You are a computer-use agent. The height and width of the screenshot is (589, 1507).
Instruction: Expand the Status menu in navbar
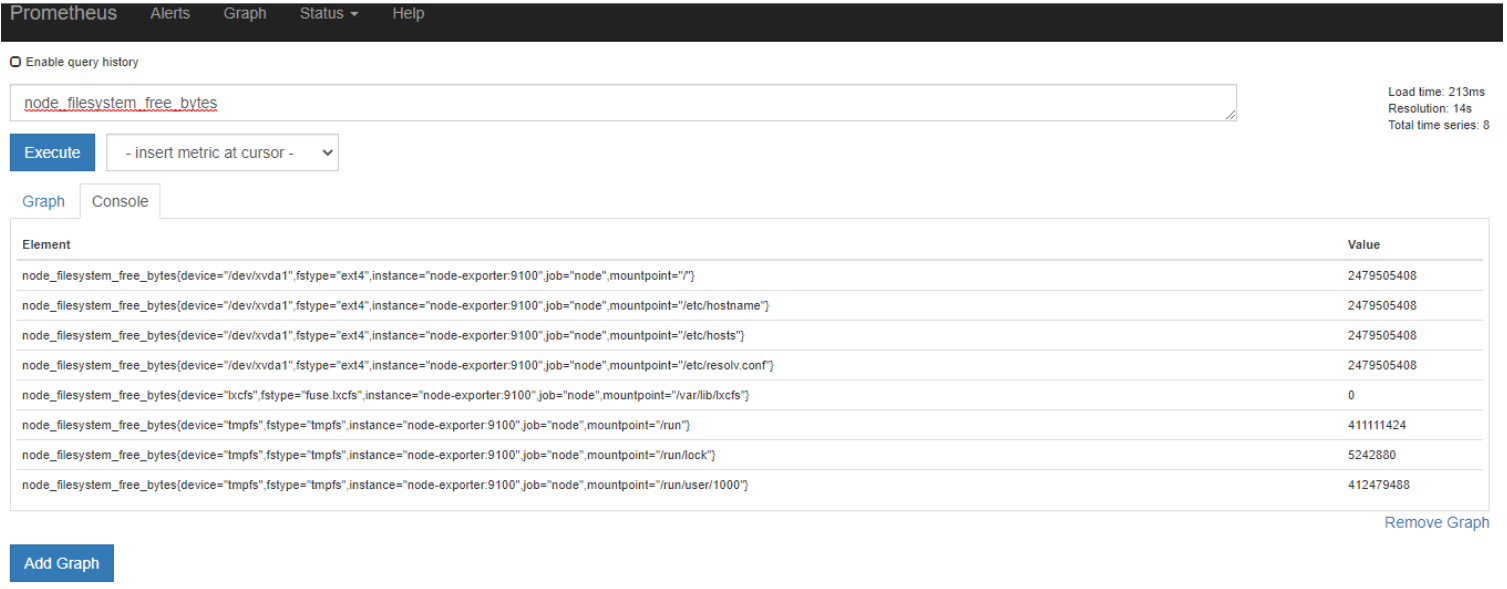point(329,14)
